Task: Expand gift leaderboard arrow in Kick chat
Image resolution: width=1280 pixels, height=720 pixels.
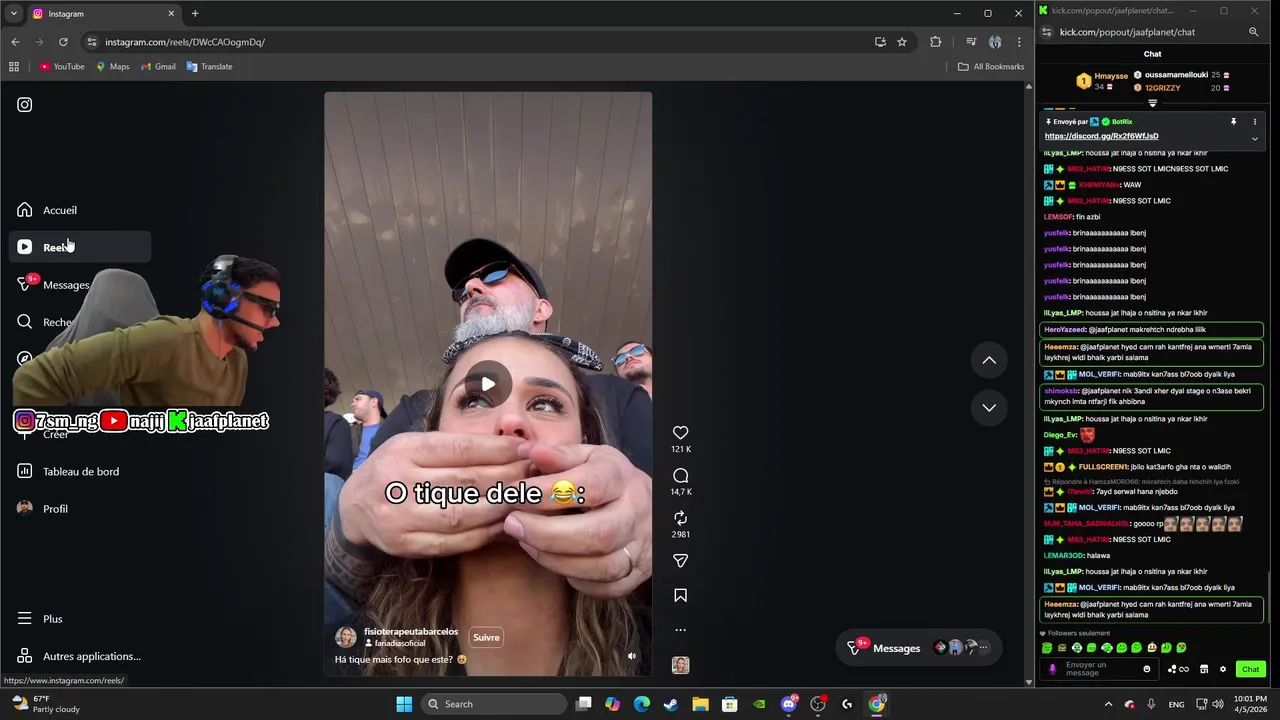Action: pos(1152,103)
